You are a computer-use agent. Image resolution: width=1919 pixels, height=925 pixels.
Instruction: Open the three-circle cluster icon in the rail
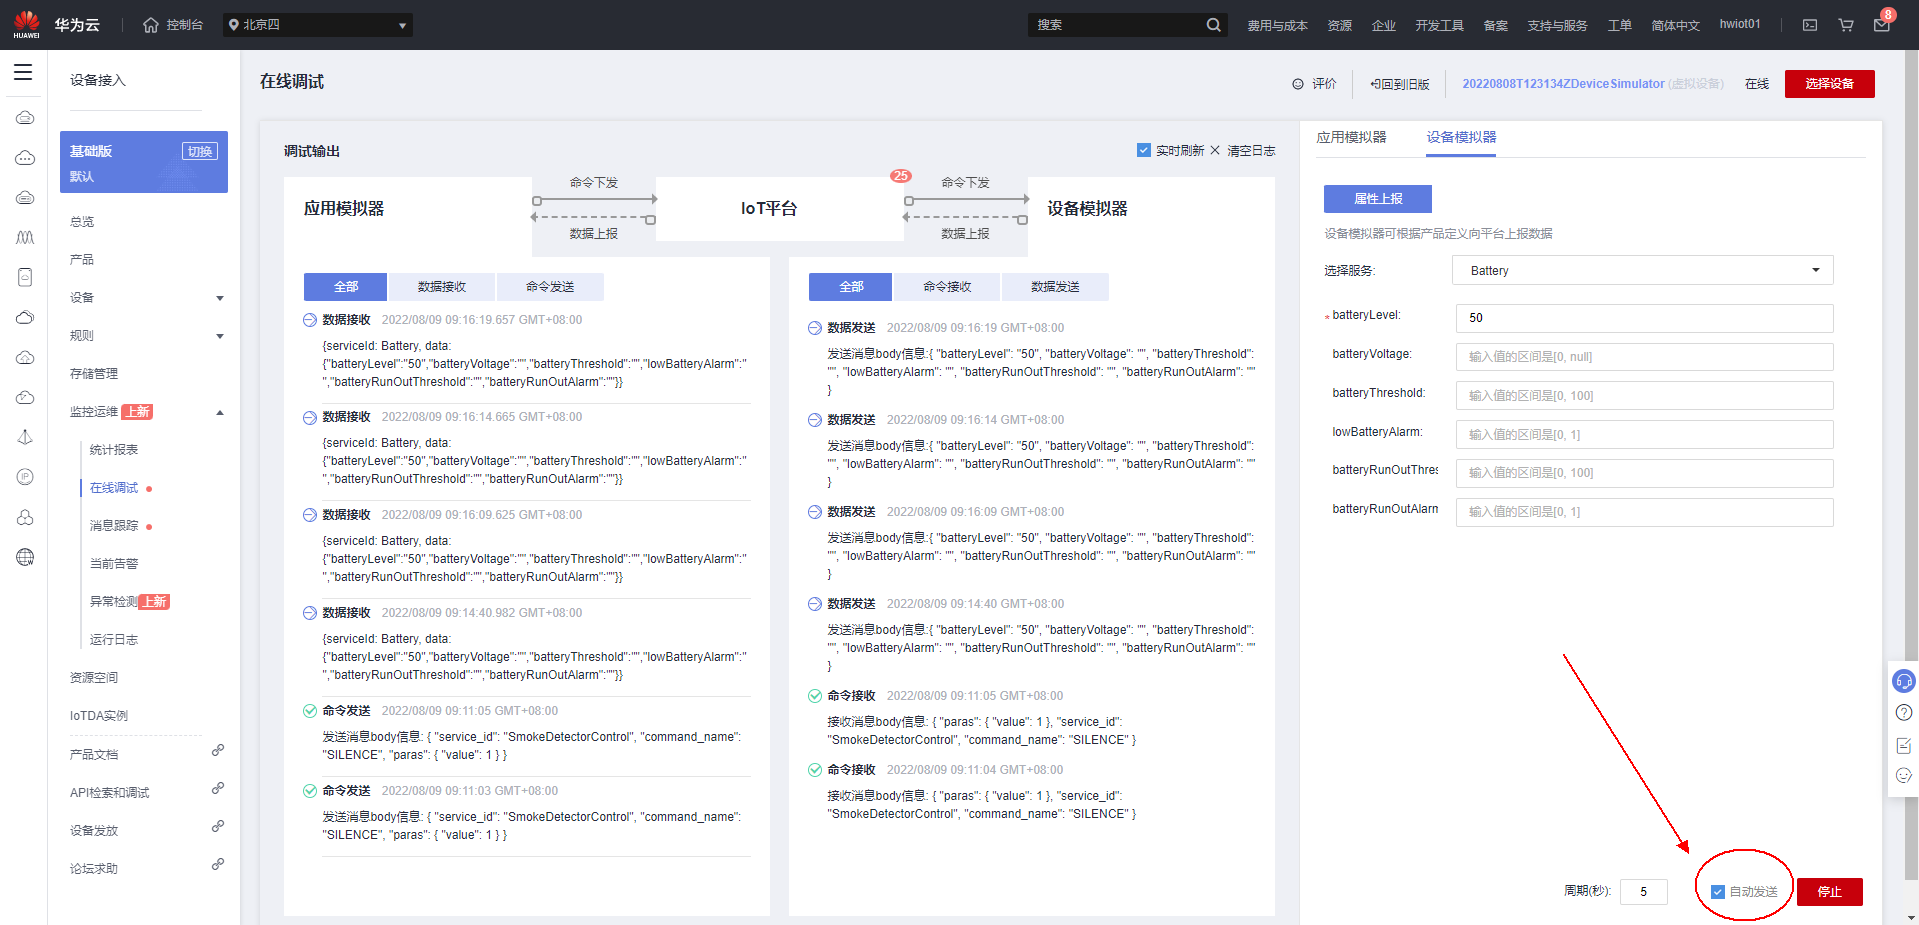25,517
